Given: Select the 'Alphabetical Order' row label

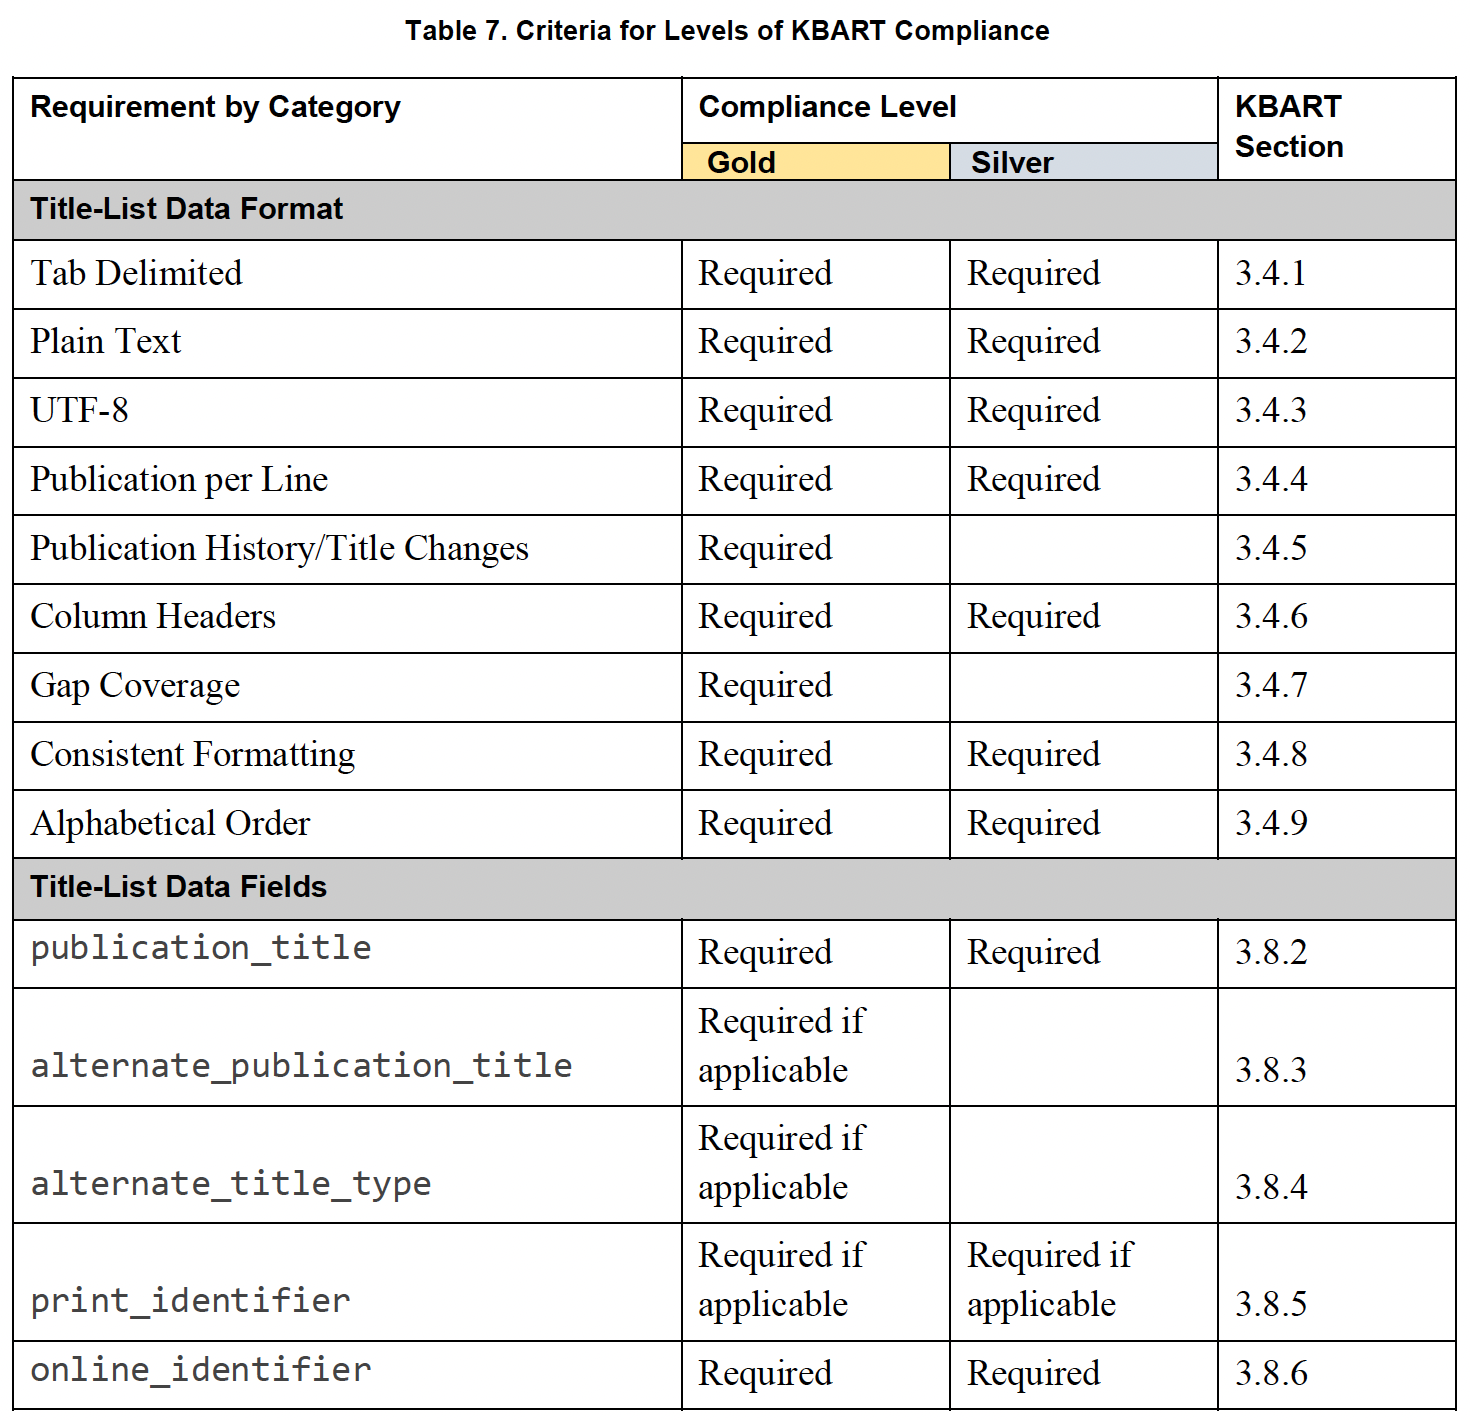Looking at the screenshot, I should [170, 823].
